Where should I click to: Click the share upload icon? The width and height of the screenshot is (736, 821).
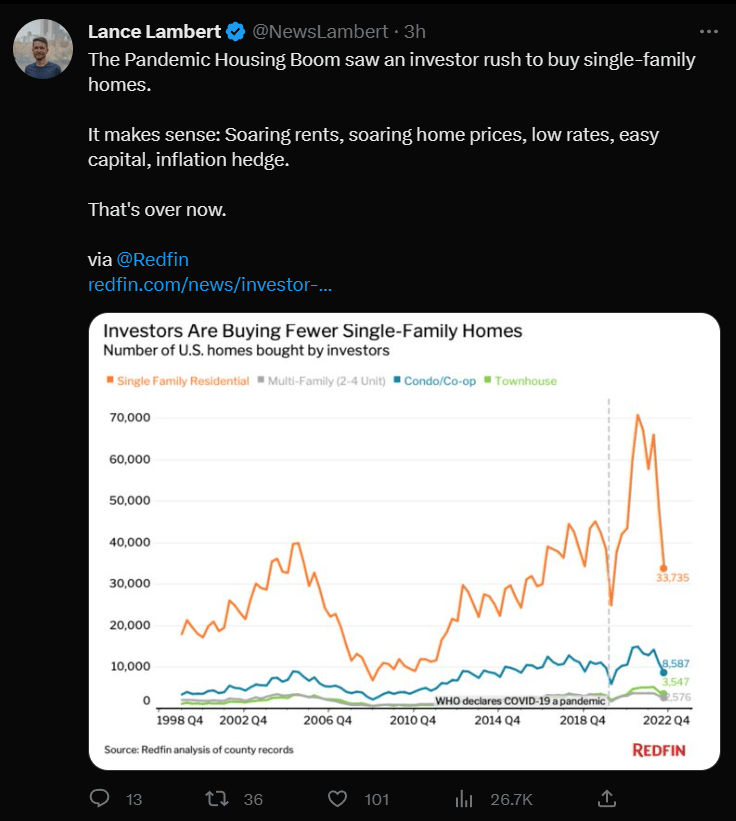[x=606, y=798]
